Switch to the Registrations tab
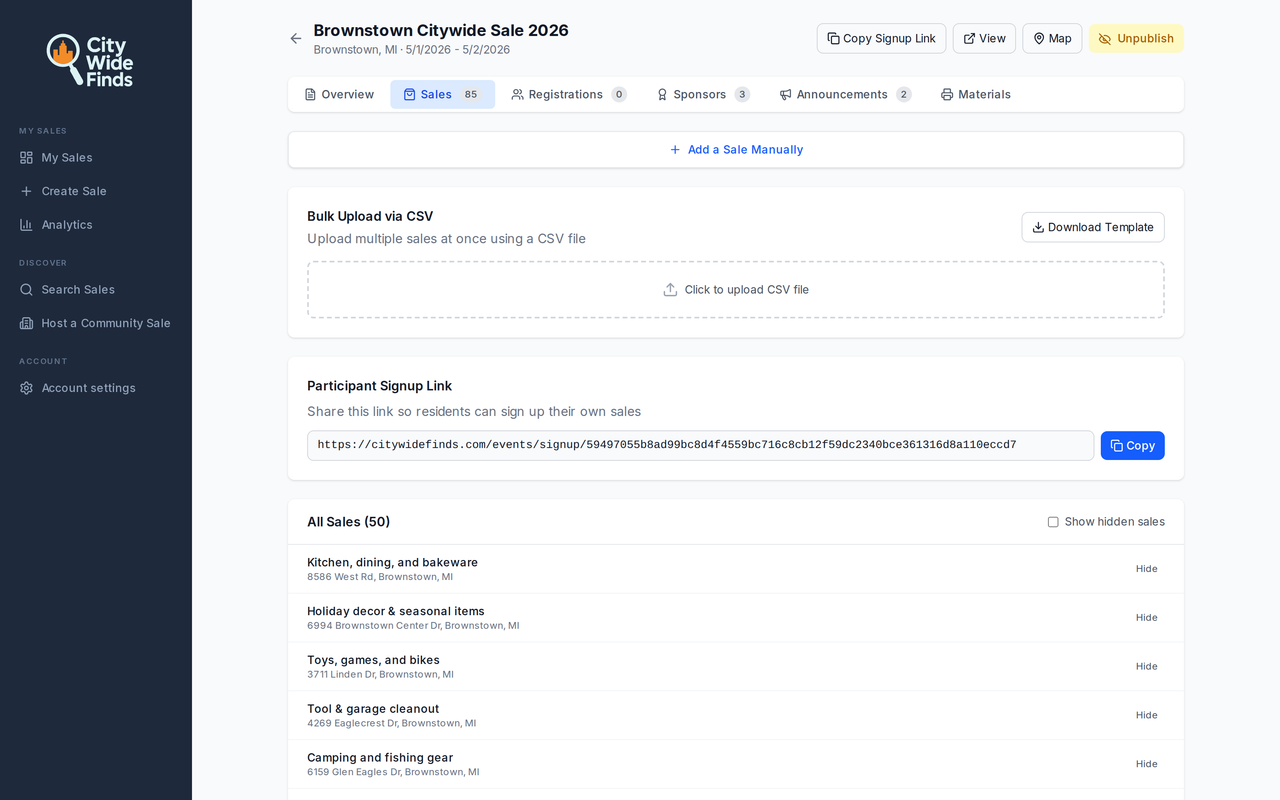The image size is (1280, 800). point(568,95)
